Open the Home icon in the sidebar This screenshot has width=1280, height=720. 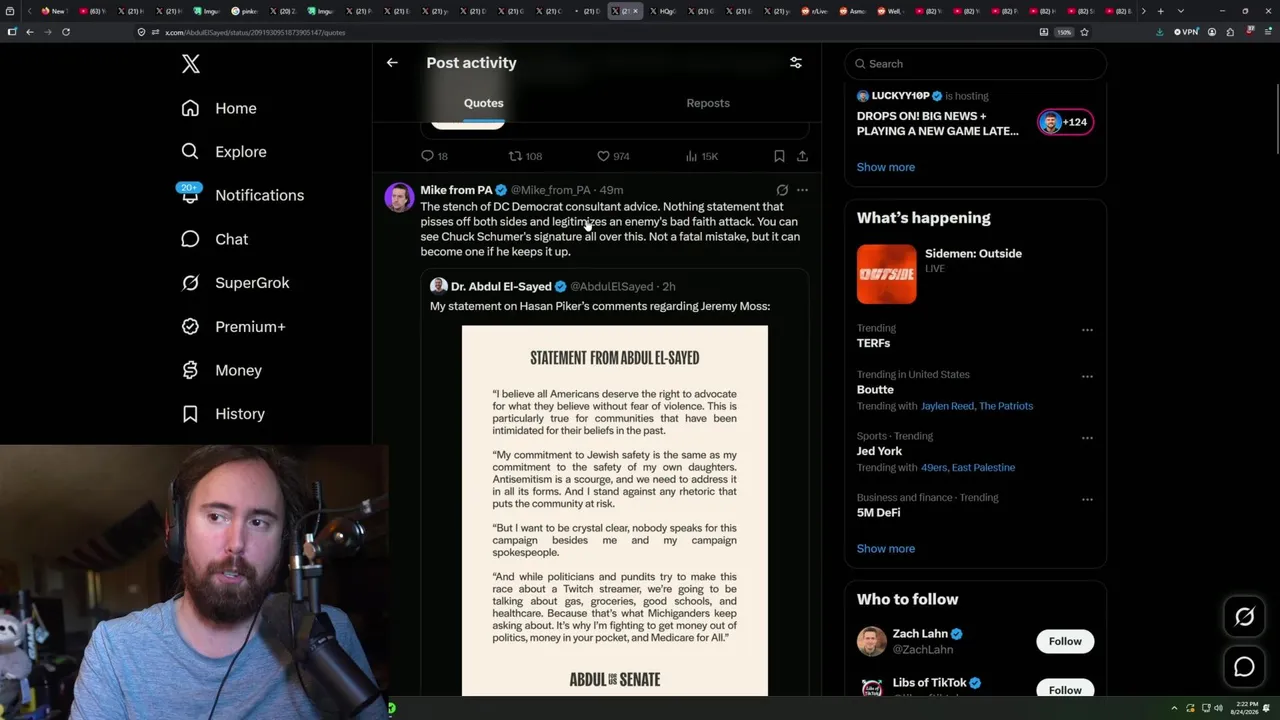point(190,108)
